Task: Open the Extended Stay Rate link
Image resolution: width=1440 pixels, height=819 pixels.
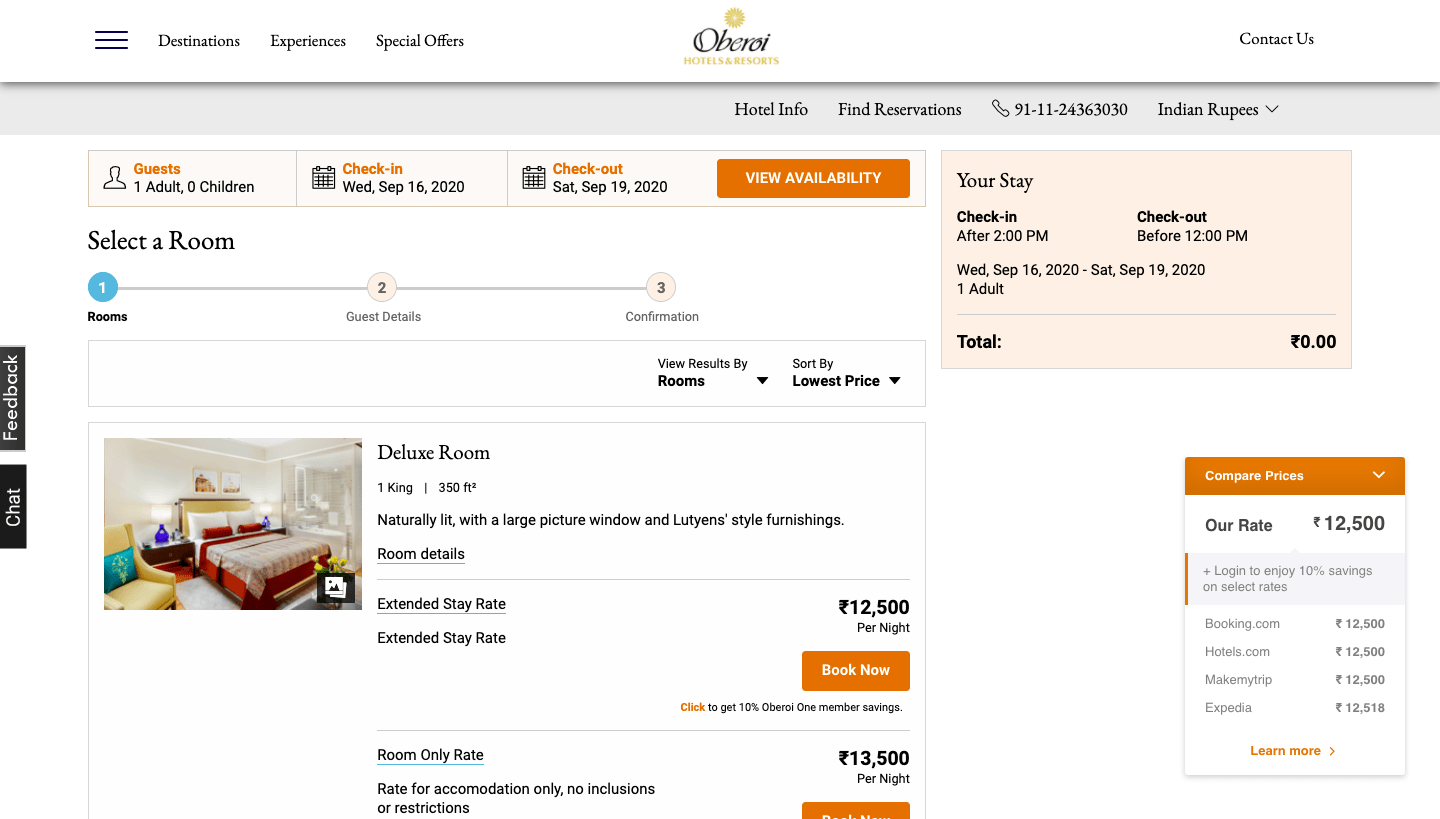Action: (x=441, y=604)
